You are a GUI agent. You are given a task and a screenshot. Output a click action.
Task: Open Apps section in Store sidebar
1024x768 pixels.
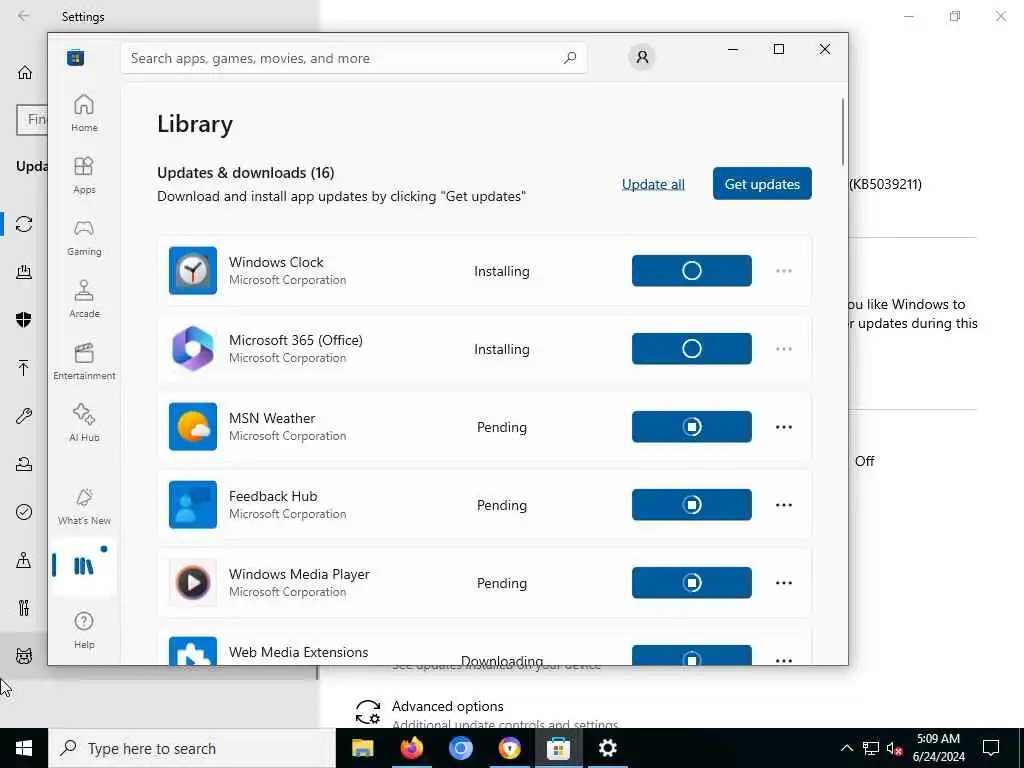[x=84, y=175]
